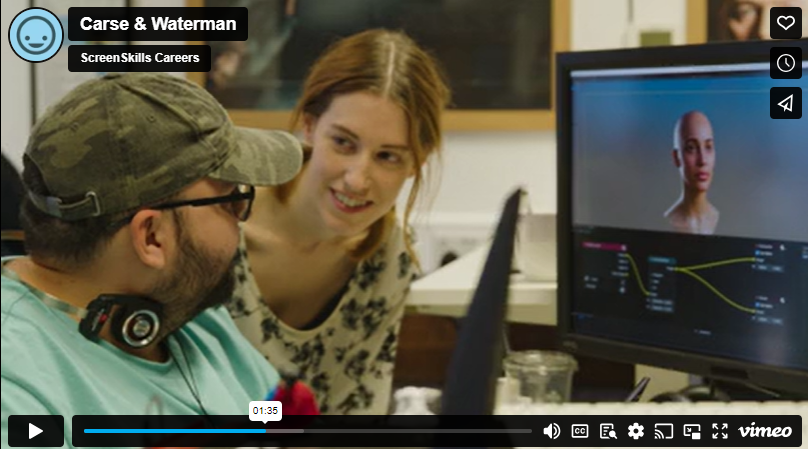The width and height of the screenshot is (808, 449).
Task: Enter fullscreen mode
Action: tap(719, 431)
